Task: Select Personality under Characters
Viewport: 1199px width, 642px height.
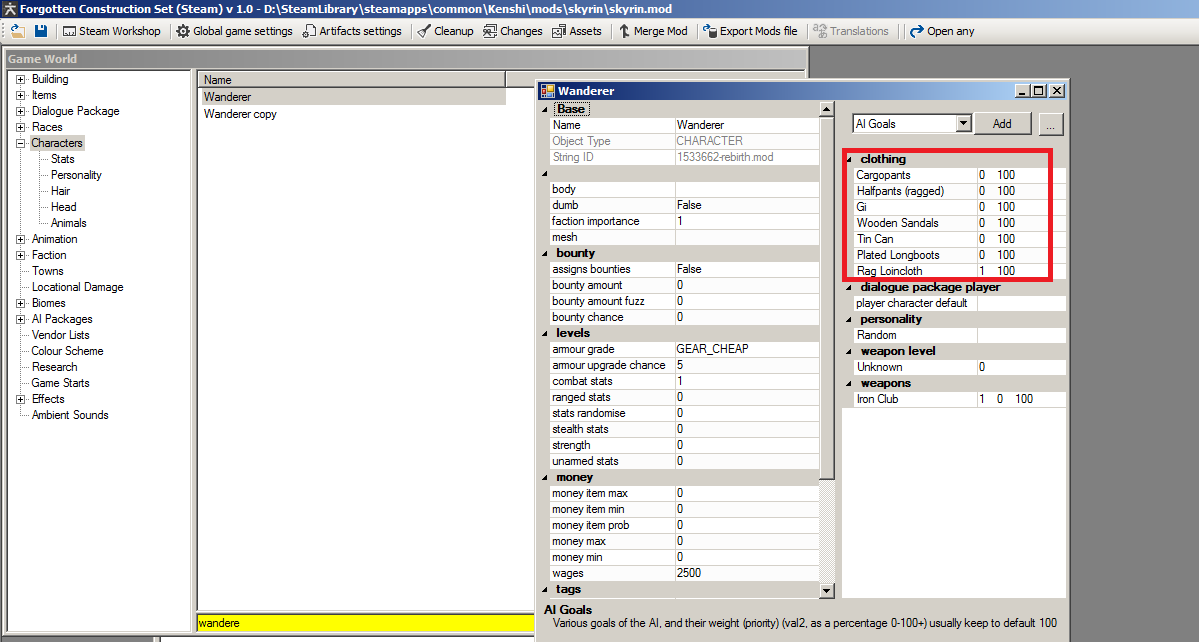Action: tap(76, 175)
